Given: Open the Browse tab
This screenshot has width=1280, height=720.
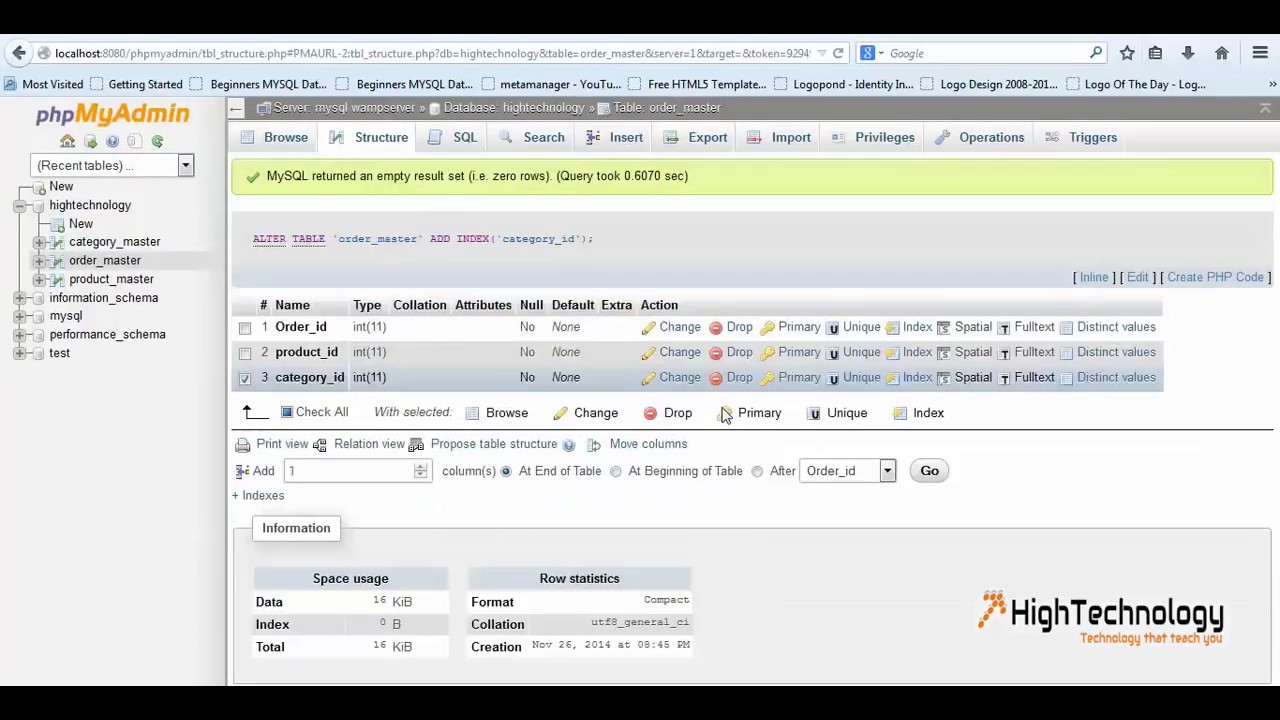Looking at the screenshot, I should pyautogui.click(x=275, y=137).
